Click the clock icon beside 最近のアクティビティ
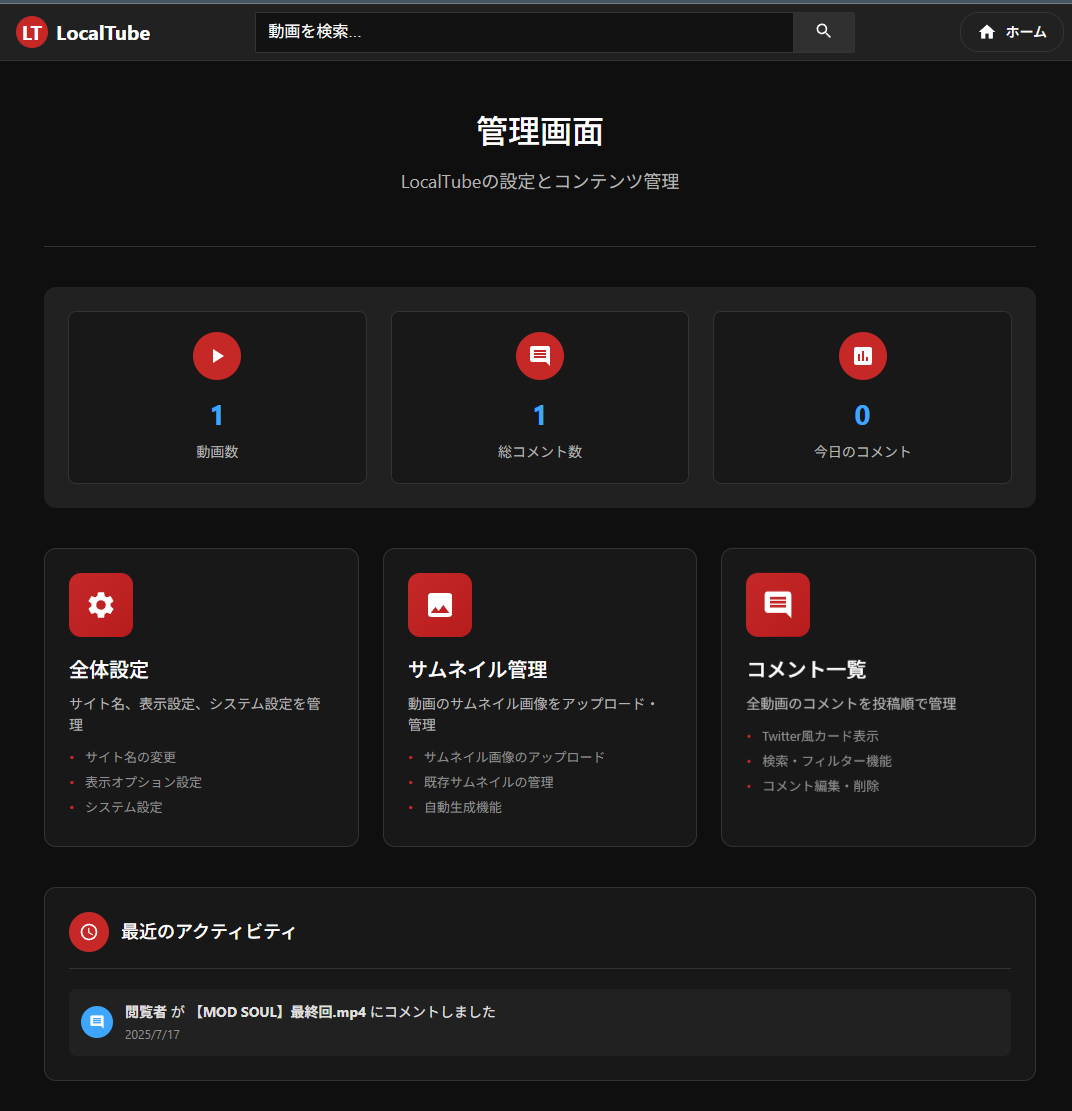 pos(89,932)
